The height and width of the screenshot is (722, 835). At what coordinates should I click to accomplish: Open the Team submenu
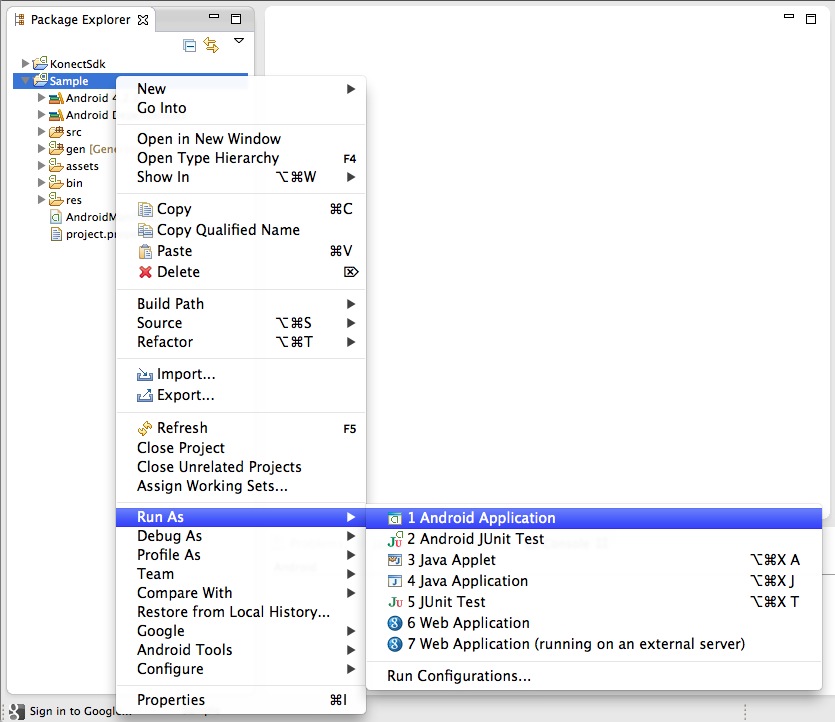click(x=241, y=574)
